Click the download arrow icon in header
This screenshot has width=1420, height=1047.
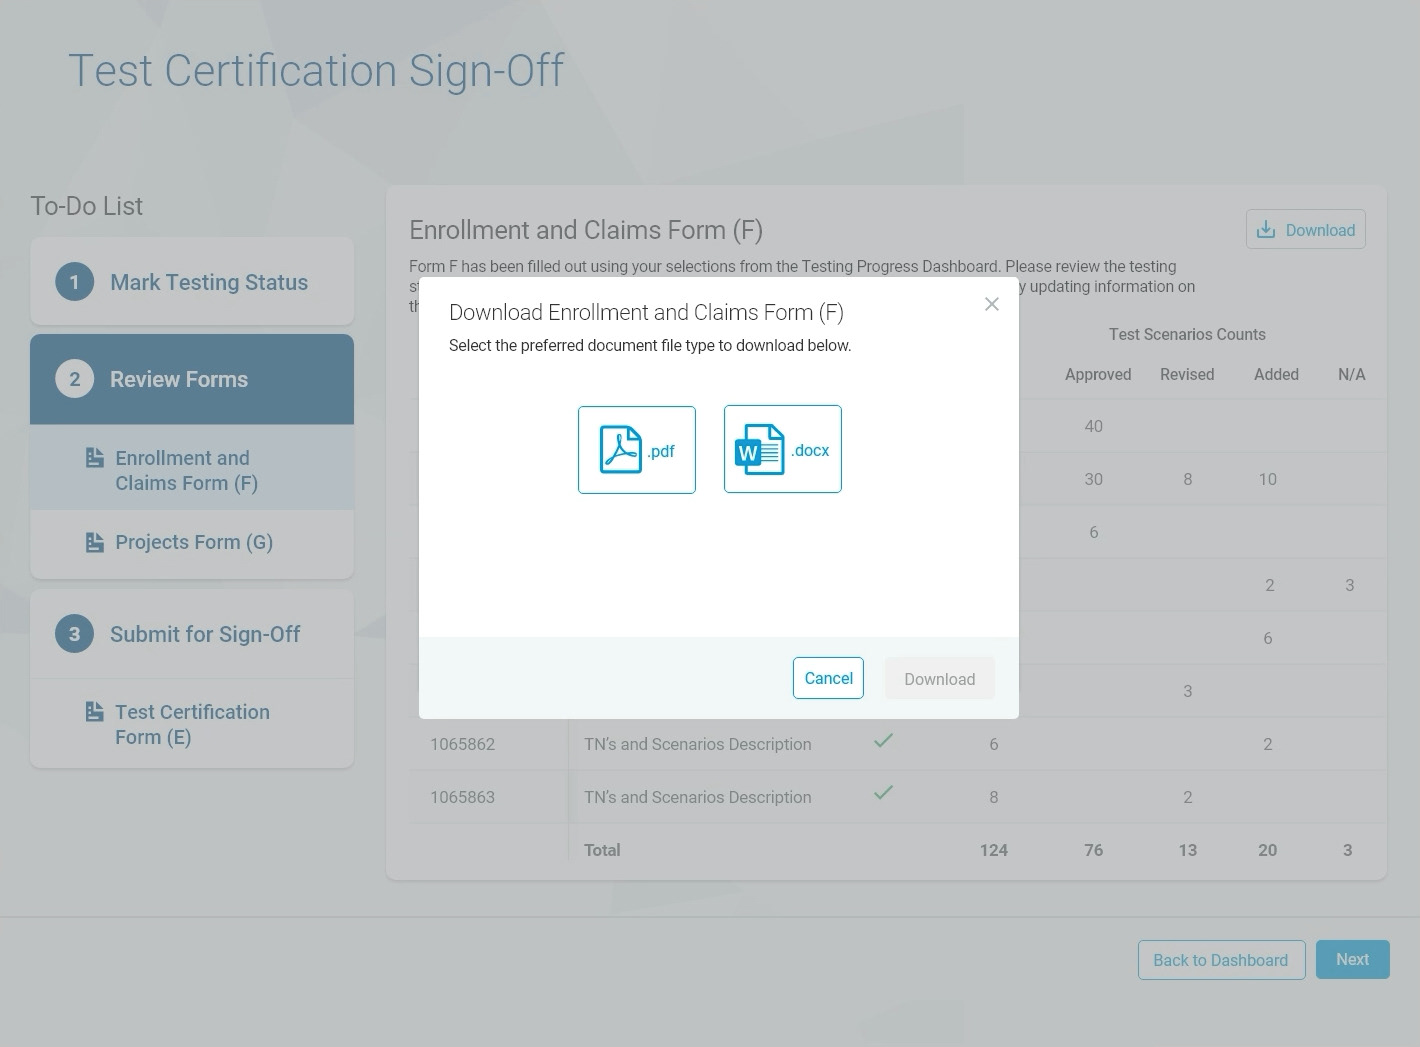tap(1266, 230)
